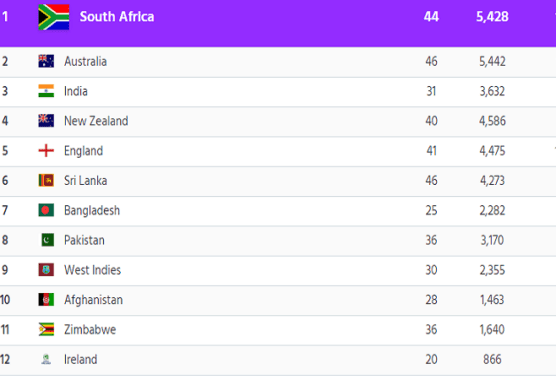Click South Africa's points 5,428
The width and height of the screenshot is (556, 380).
[x=492, y=17]
